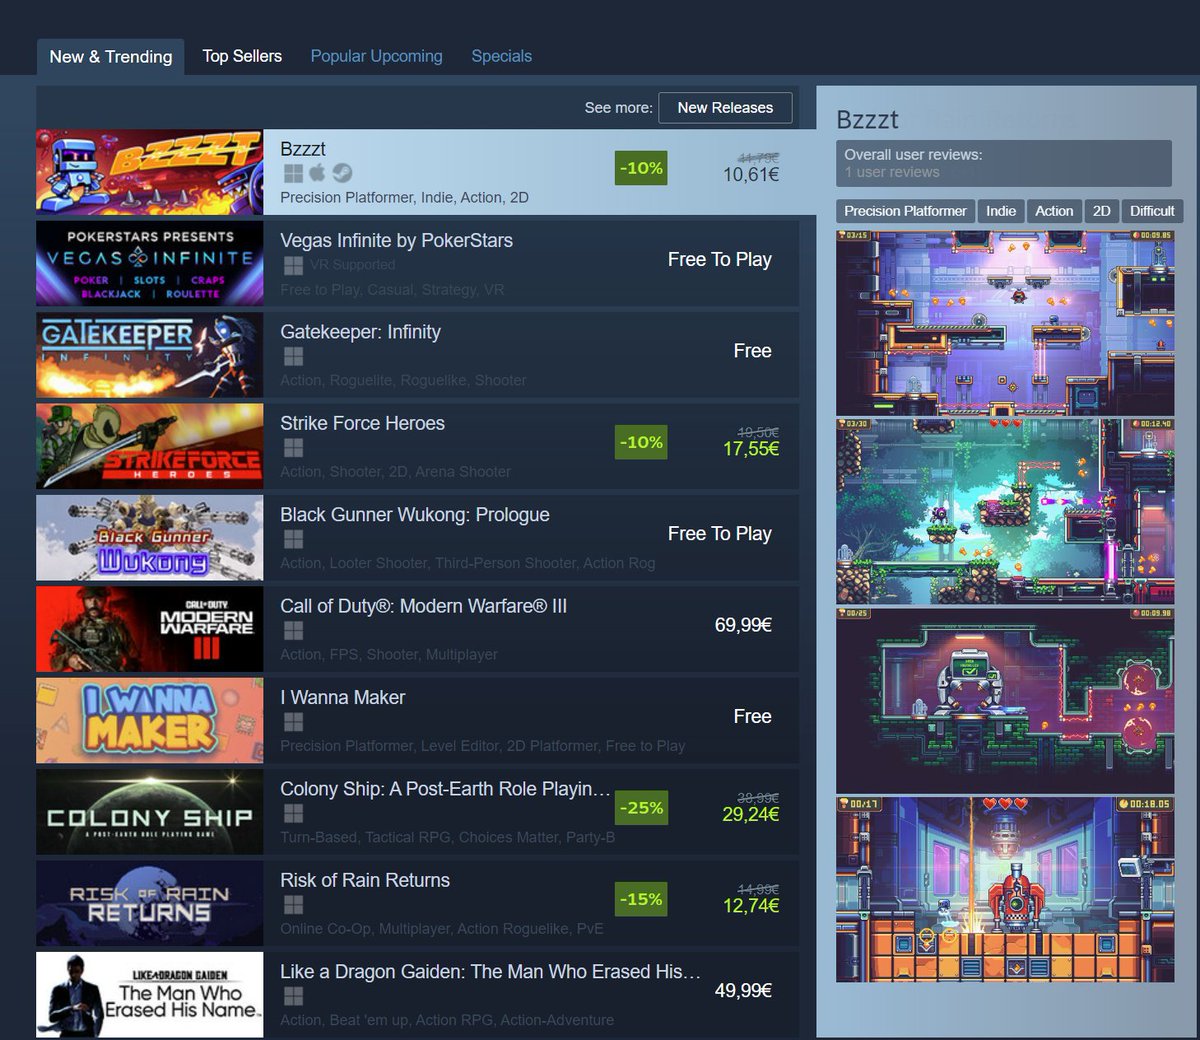Click Windows icon under Like a Dragon Gaiden
Viewport: 1200px width, 1040px height.
click(293, 996)
